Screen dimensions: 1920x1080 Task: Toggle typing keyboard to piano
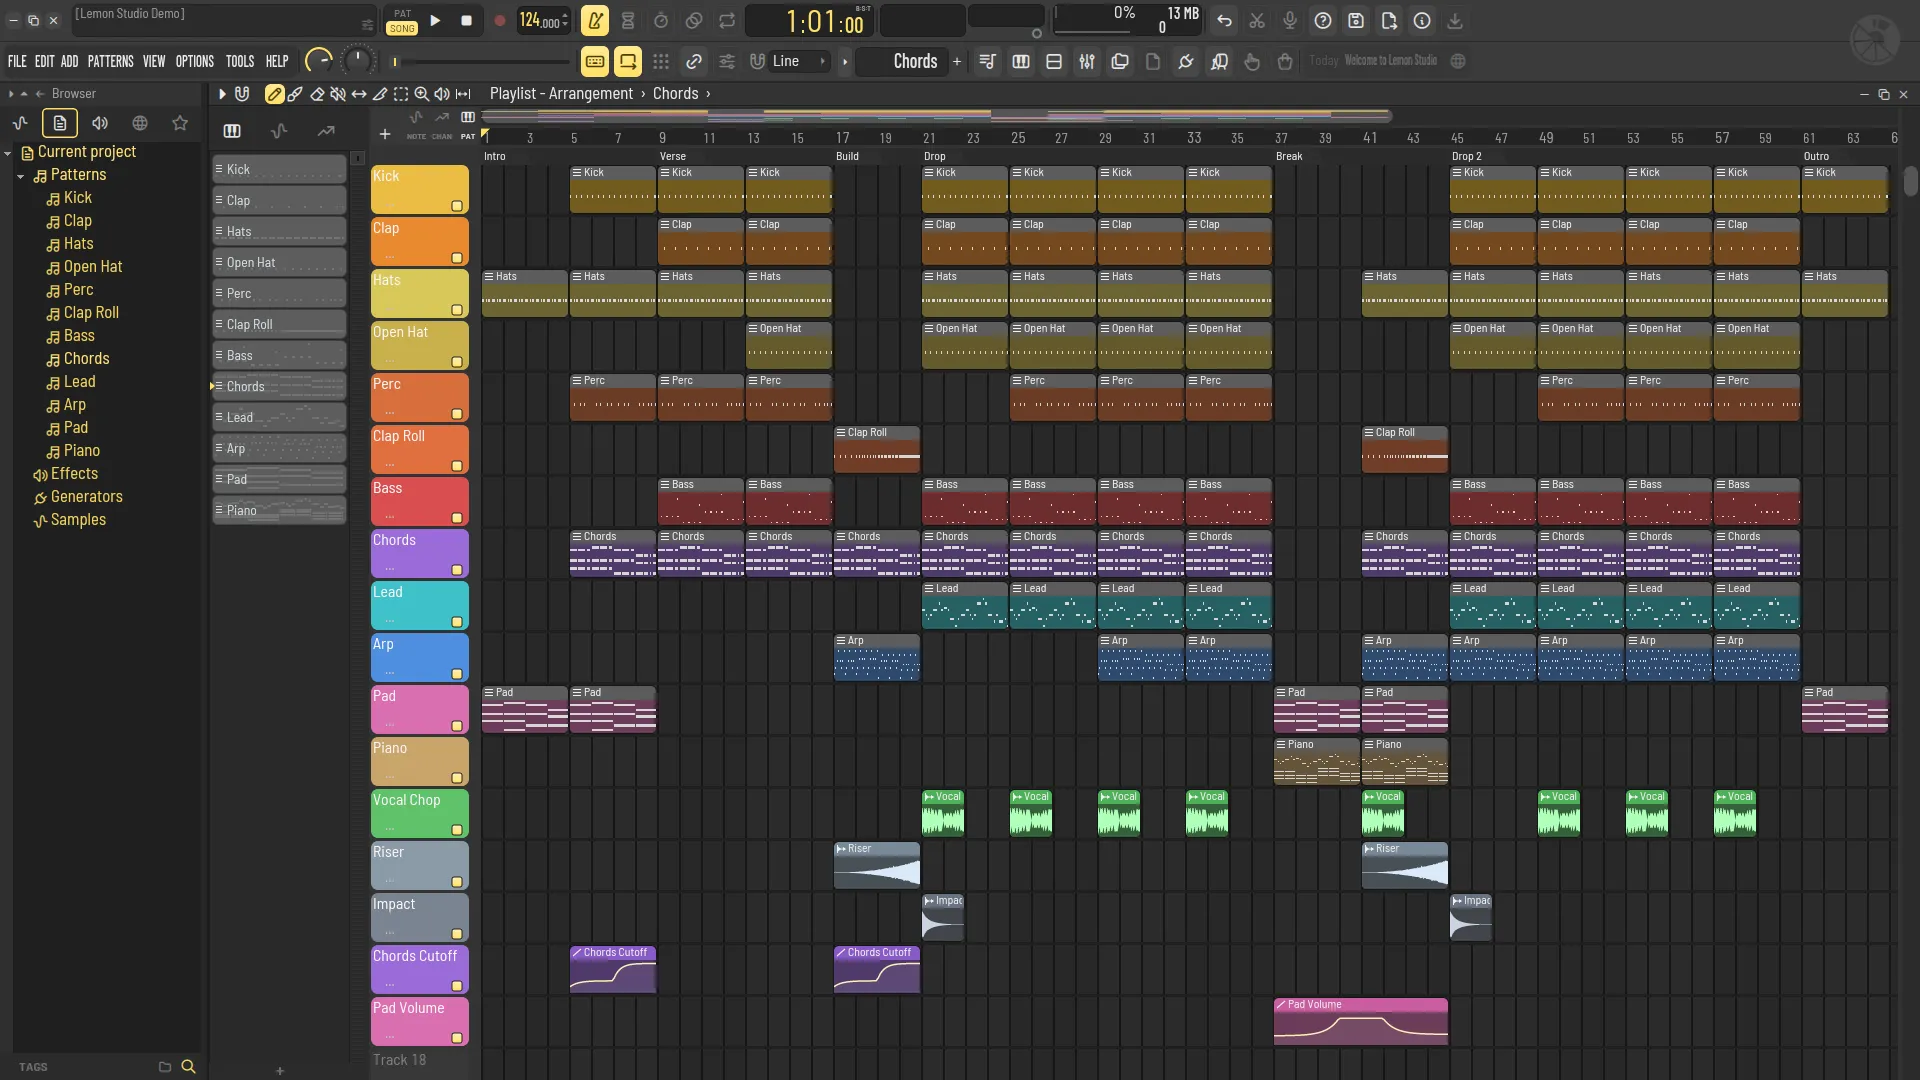(595, 62)
